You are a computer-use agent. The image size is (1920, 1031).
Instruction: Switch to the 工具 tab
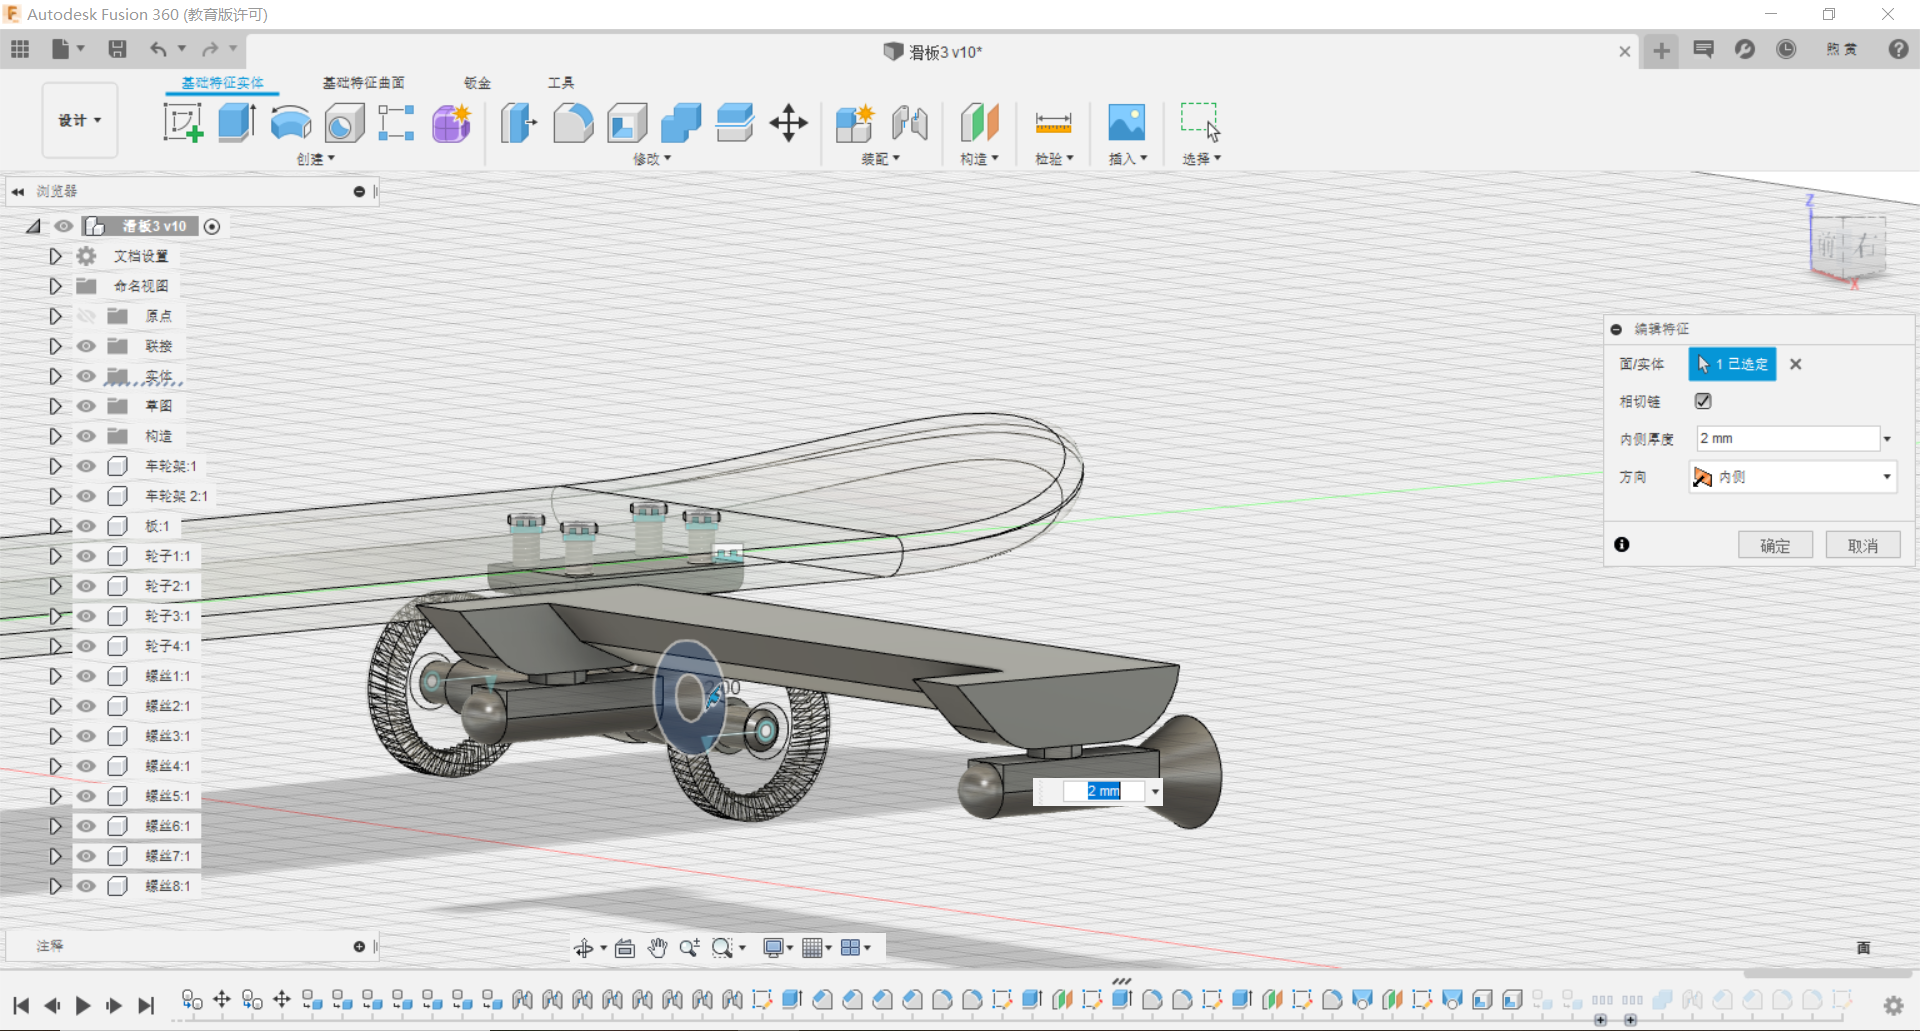tap(561, 83)
